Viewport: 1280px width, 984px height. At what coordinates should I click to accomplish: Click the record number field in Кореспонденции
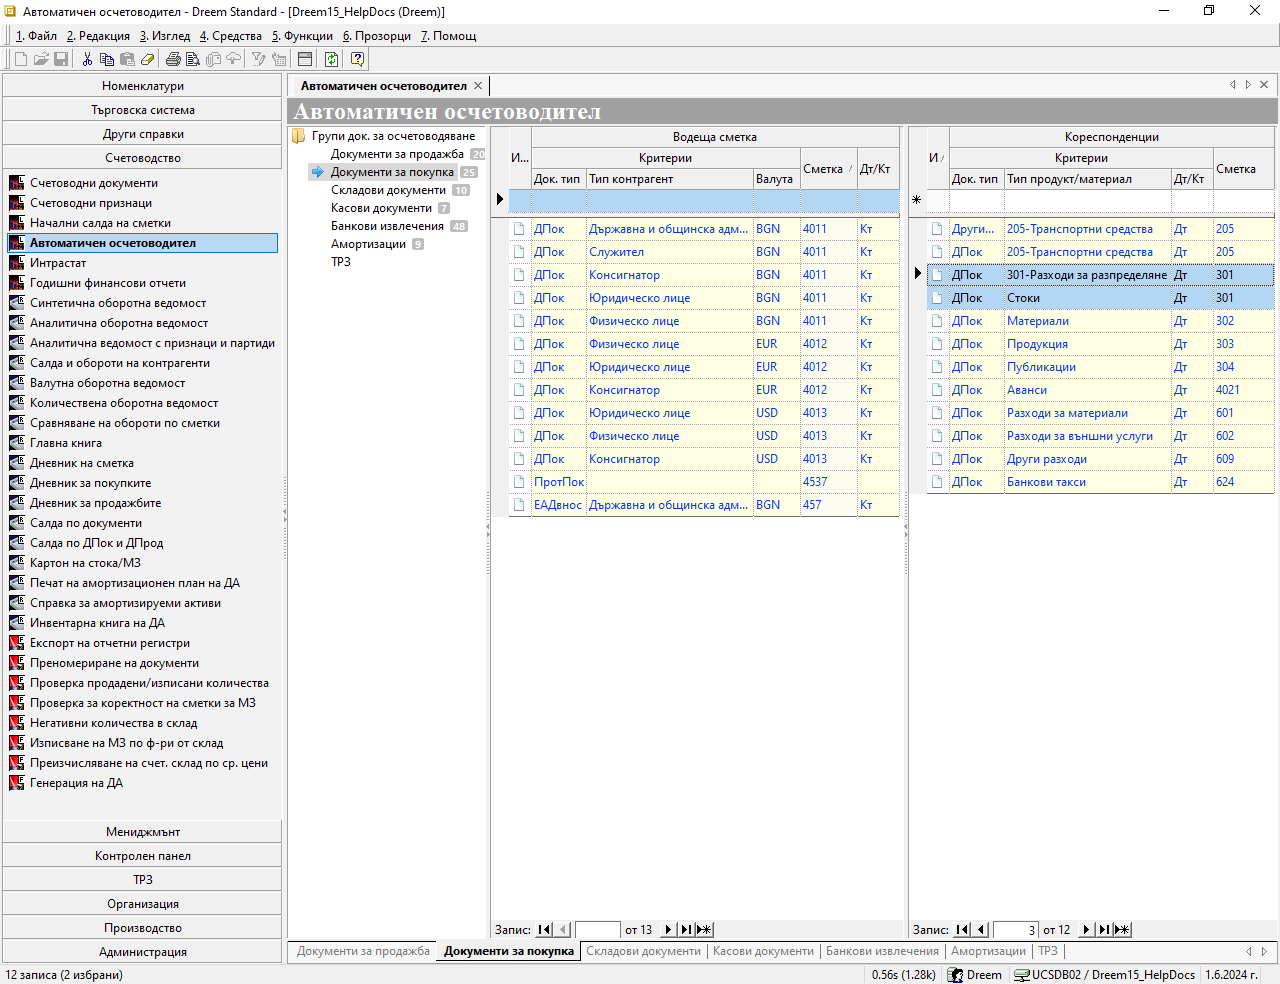pos(1015,929)
